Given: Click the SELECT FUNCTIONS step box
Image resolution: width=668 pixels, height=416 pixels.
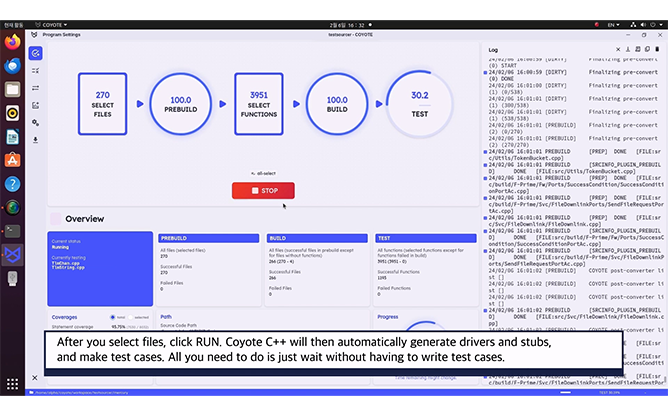Looking at the screenshot, I should pos(259,104).
